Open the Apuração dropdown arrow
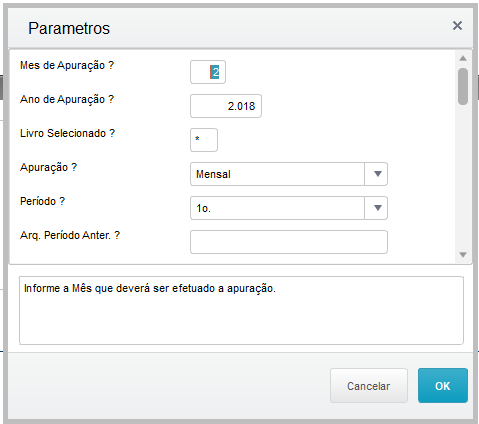Screen dimensions: 479x424 tap(377, 174)
